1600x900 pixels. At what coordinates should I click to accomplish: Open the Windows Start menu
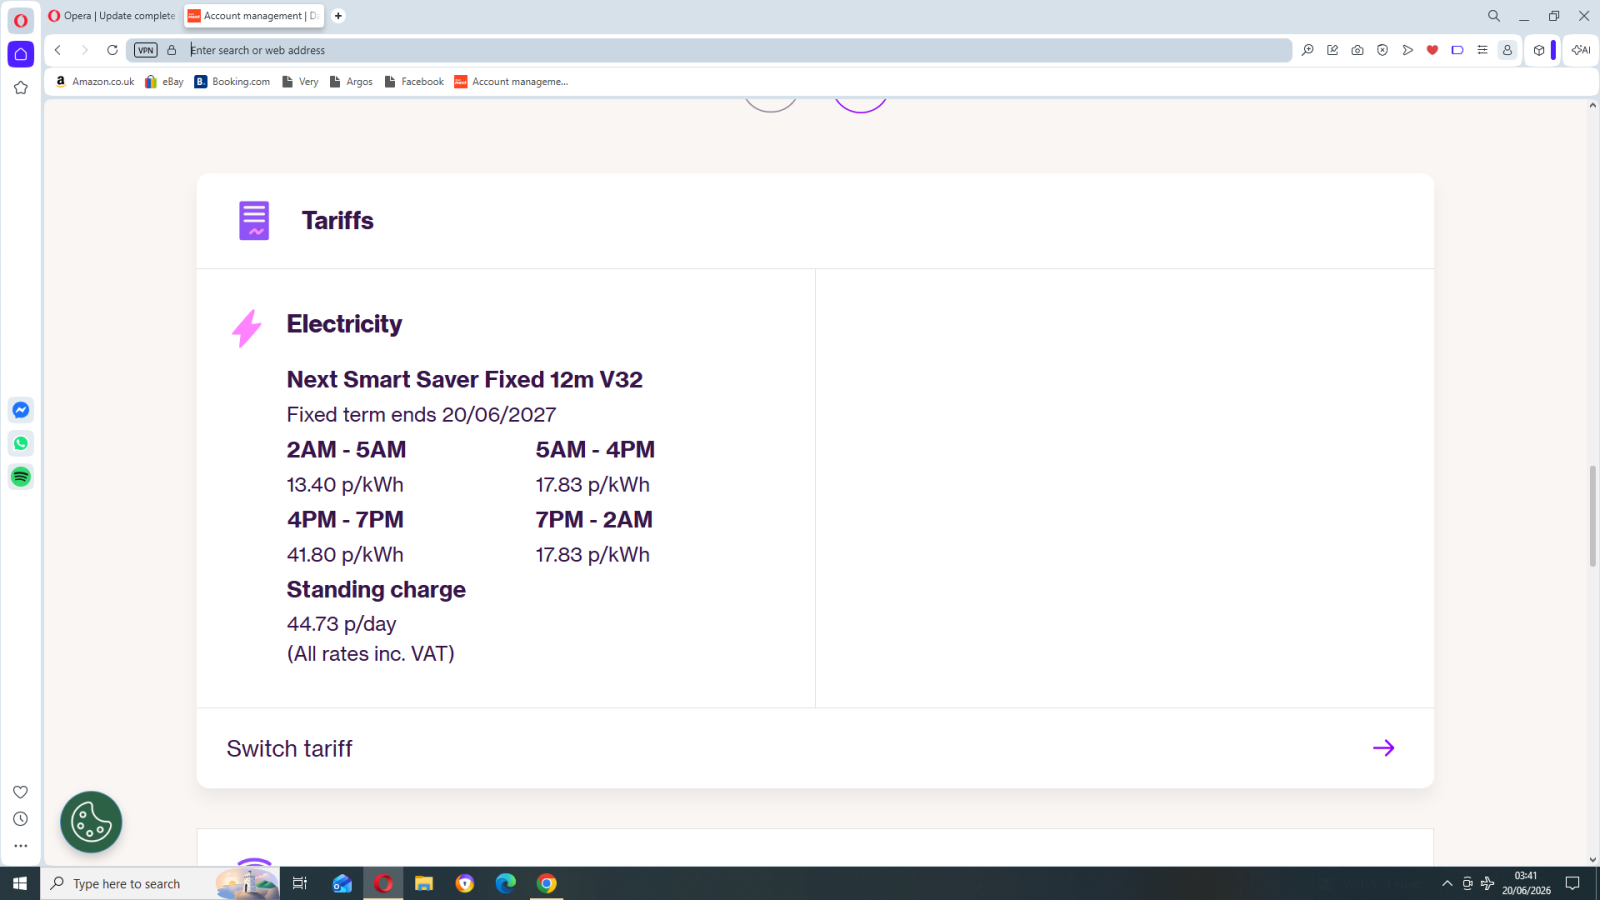click(x=20, y=883)
